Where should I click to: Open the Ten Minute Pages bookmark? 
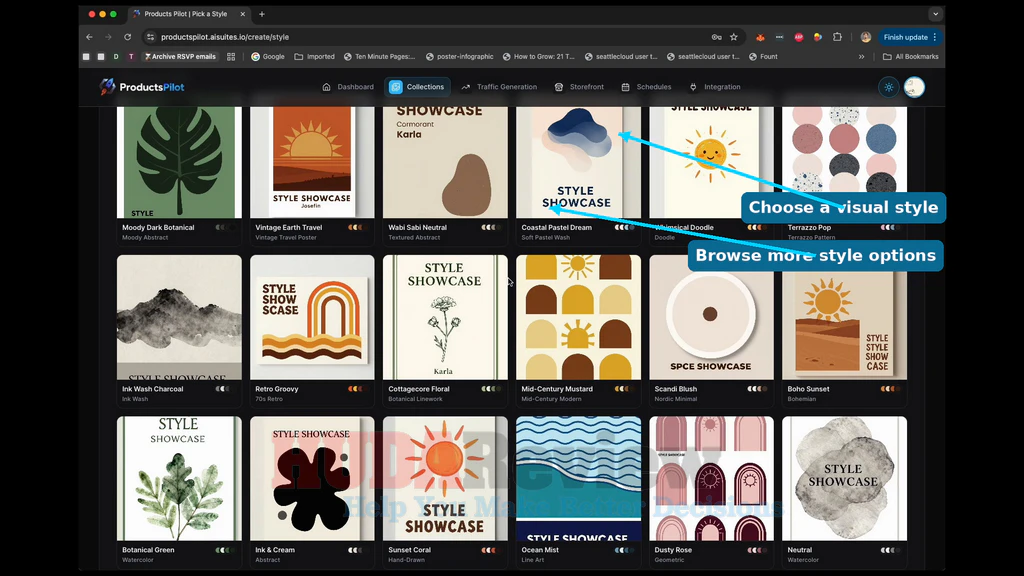(379, 57)
